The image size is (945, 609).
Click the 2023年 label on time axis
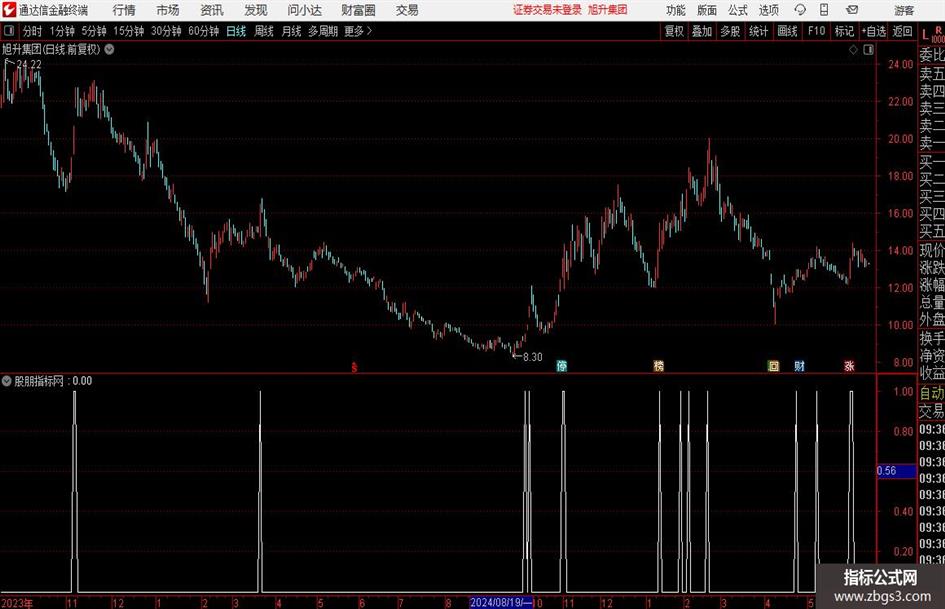click(17, 603)
